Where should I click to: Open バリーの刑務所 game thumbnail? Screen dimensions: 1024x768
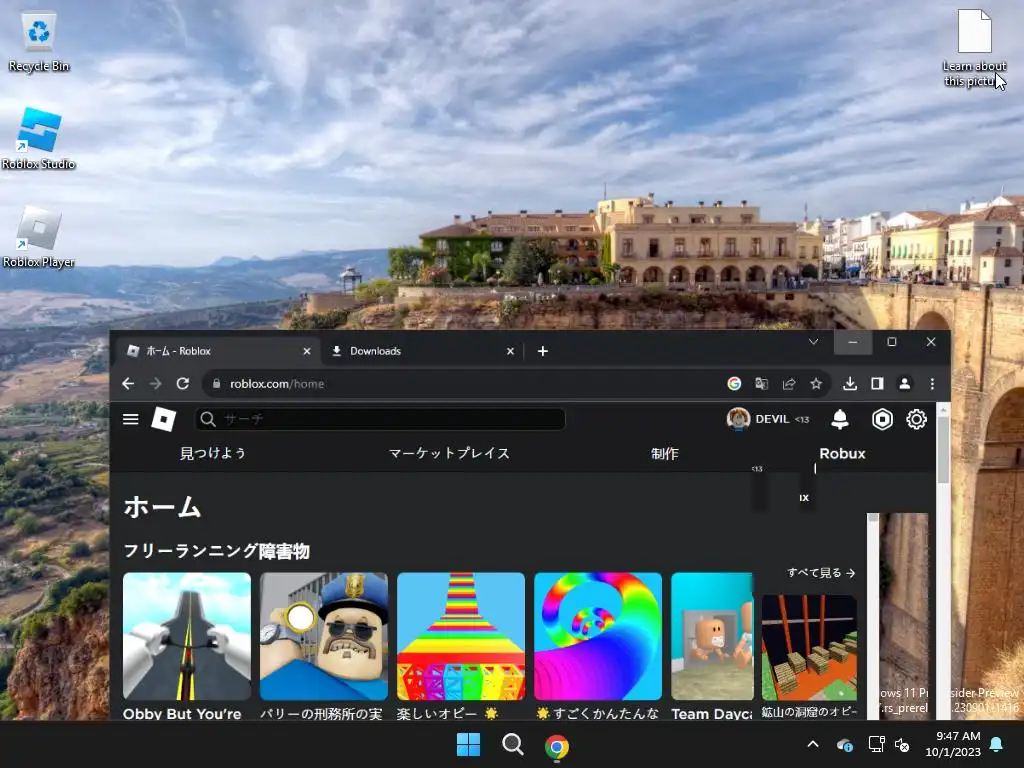tap(324, 636)
